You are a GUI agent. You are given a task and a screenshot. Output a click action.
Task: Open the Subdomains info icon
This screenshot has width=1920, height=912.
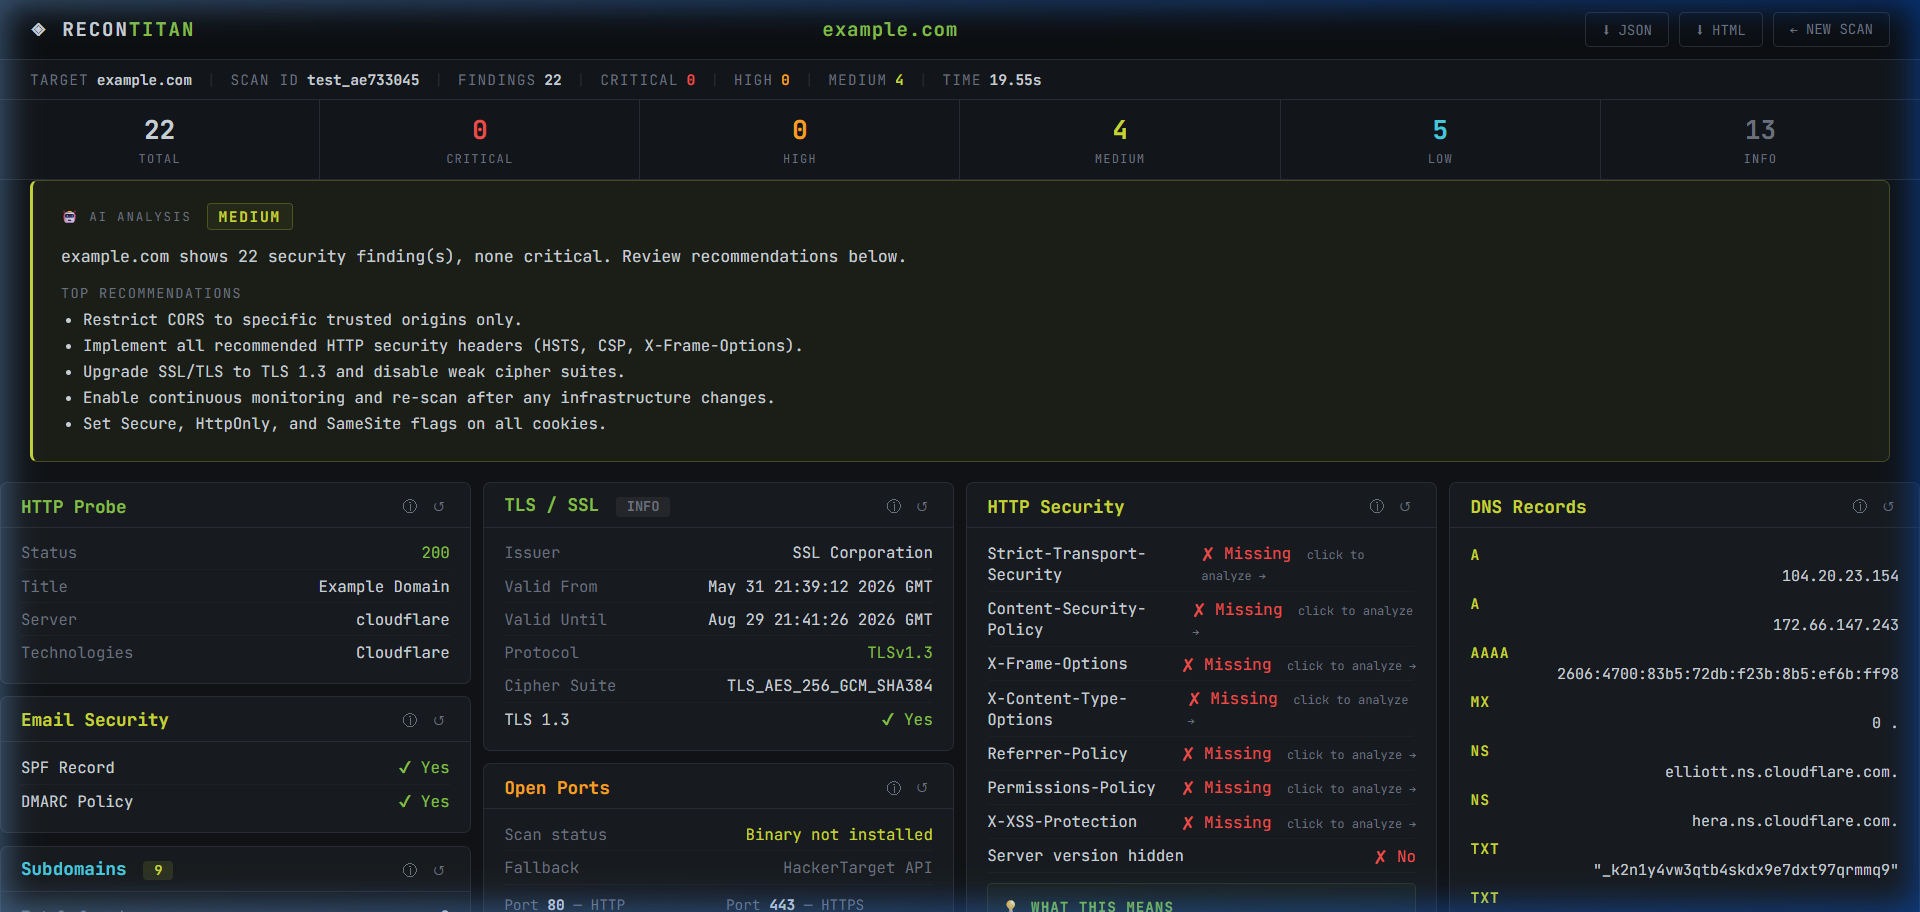[x=410, y=871]
